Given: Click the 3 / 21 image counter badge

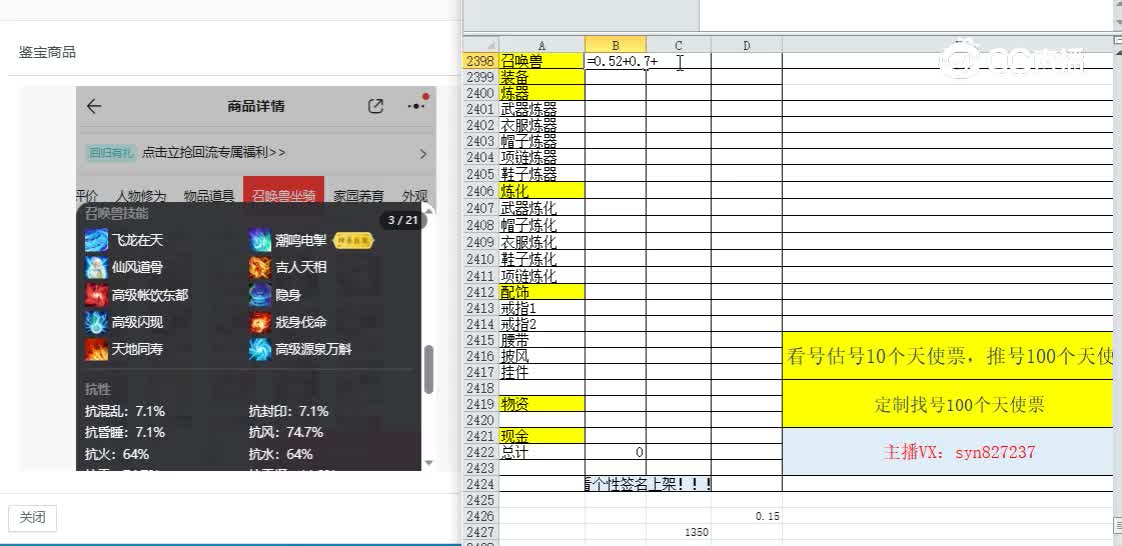Looking at the screenshot, I should tap(402, 220).
